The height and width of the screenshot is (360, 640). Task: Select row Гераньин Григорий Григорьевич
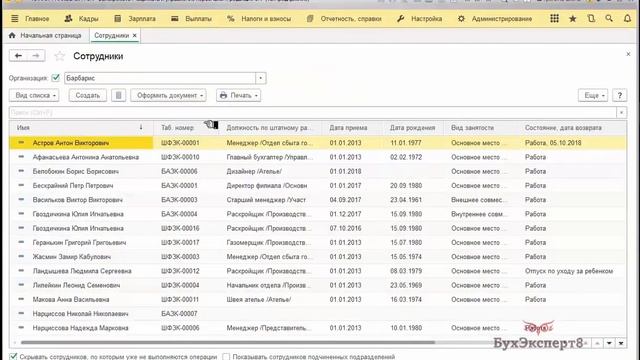pos(318,242)
